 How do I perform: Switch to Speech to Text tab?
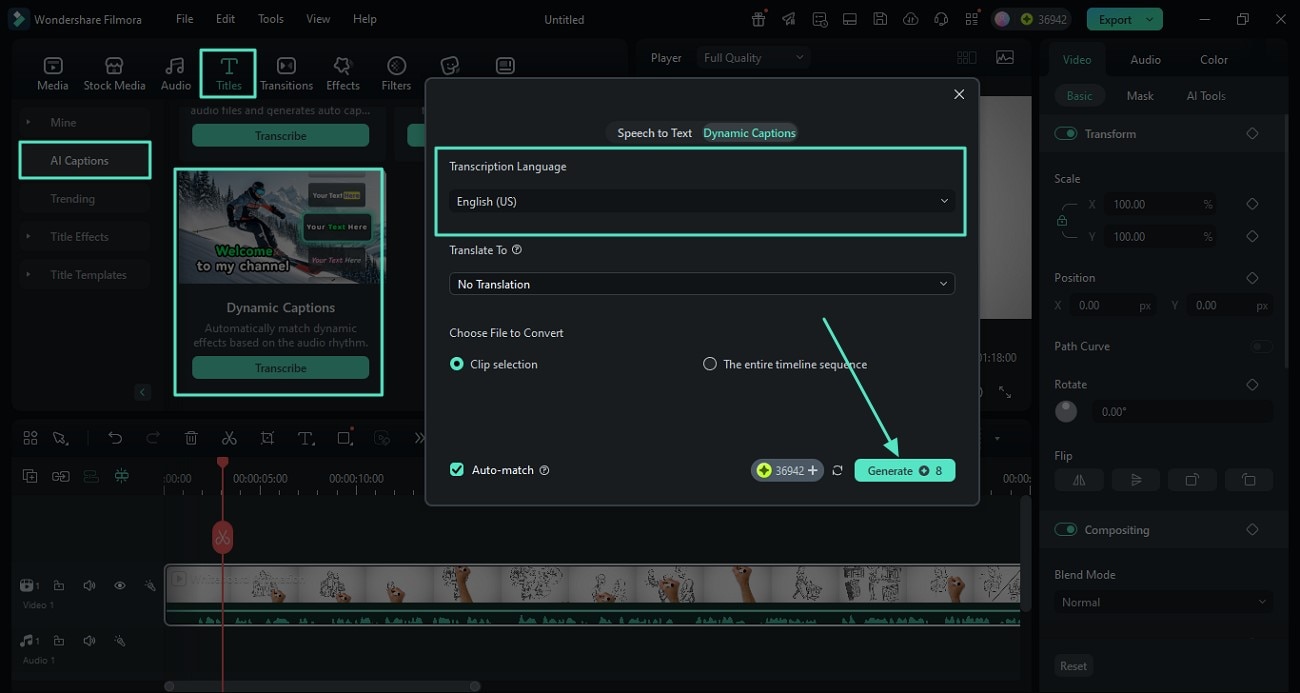[654, 133]
